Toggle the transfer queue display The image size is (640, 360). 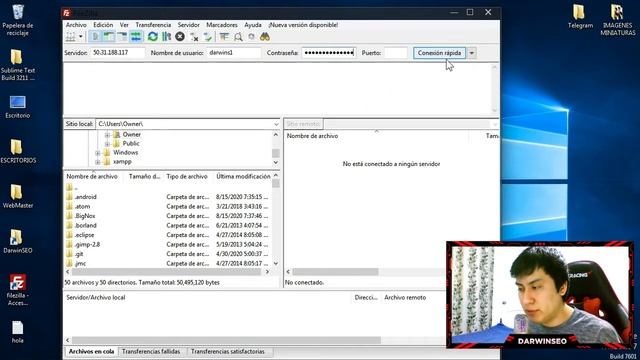click(136, 37)
